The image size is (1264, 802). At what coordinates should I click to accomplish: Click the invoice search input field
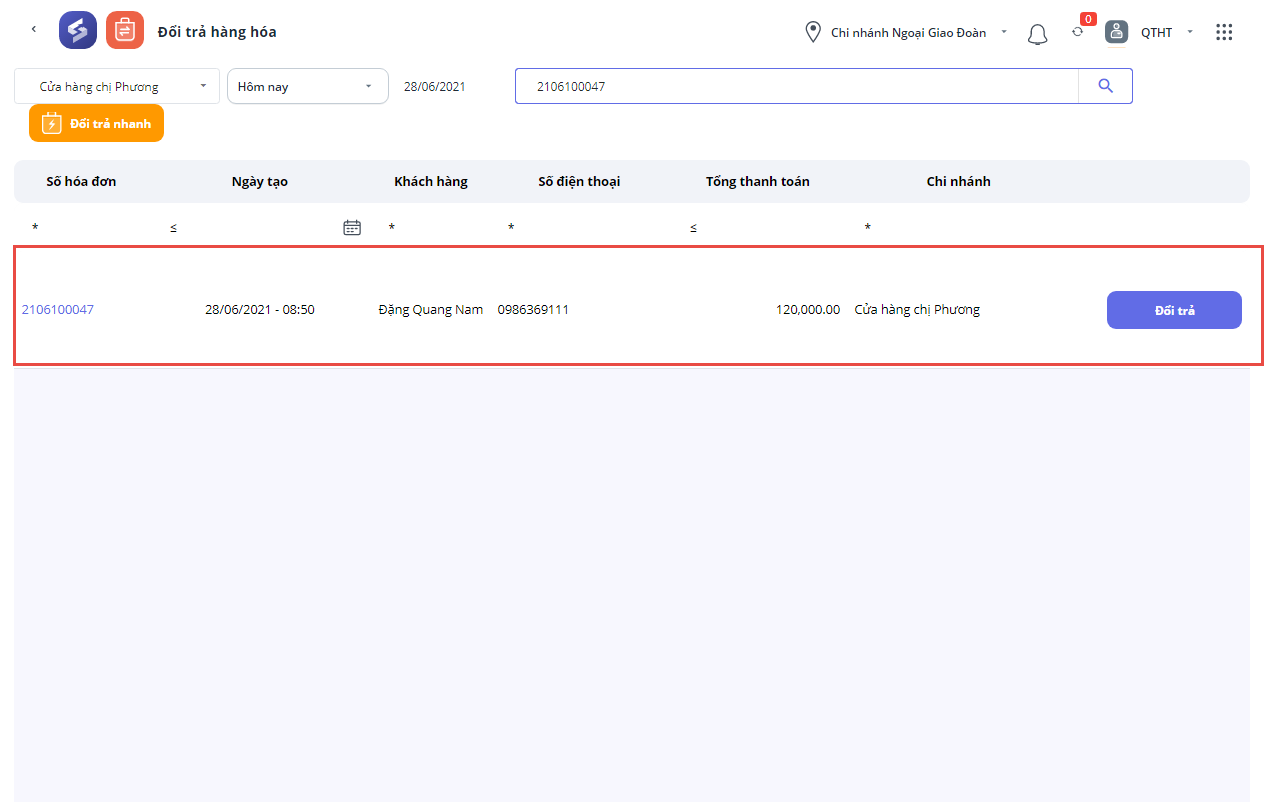pos(797,86)
